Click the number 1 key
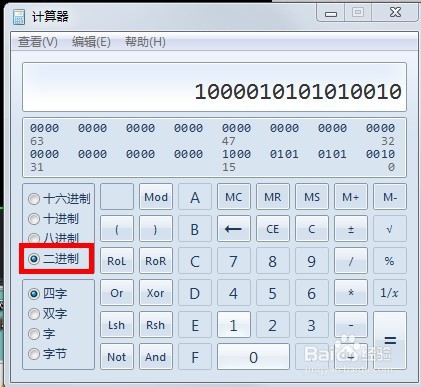 (234, 325)
